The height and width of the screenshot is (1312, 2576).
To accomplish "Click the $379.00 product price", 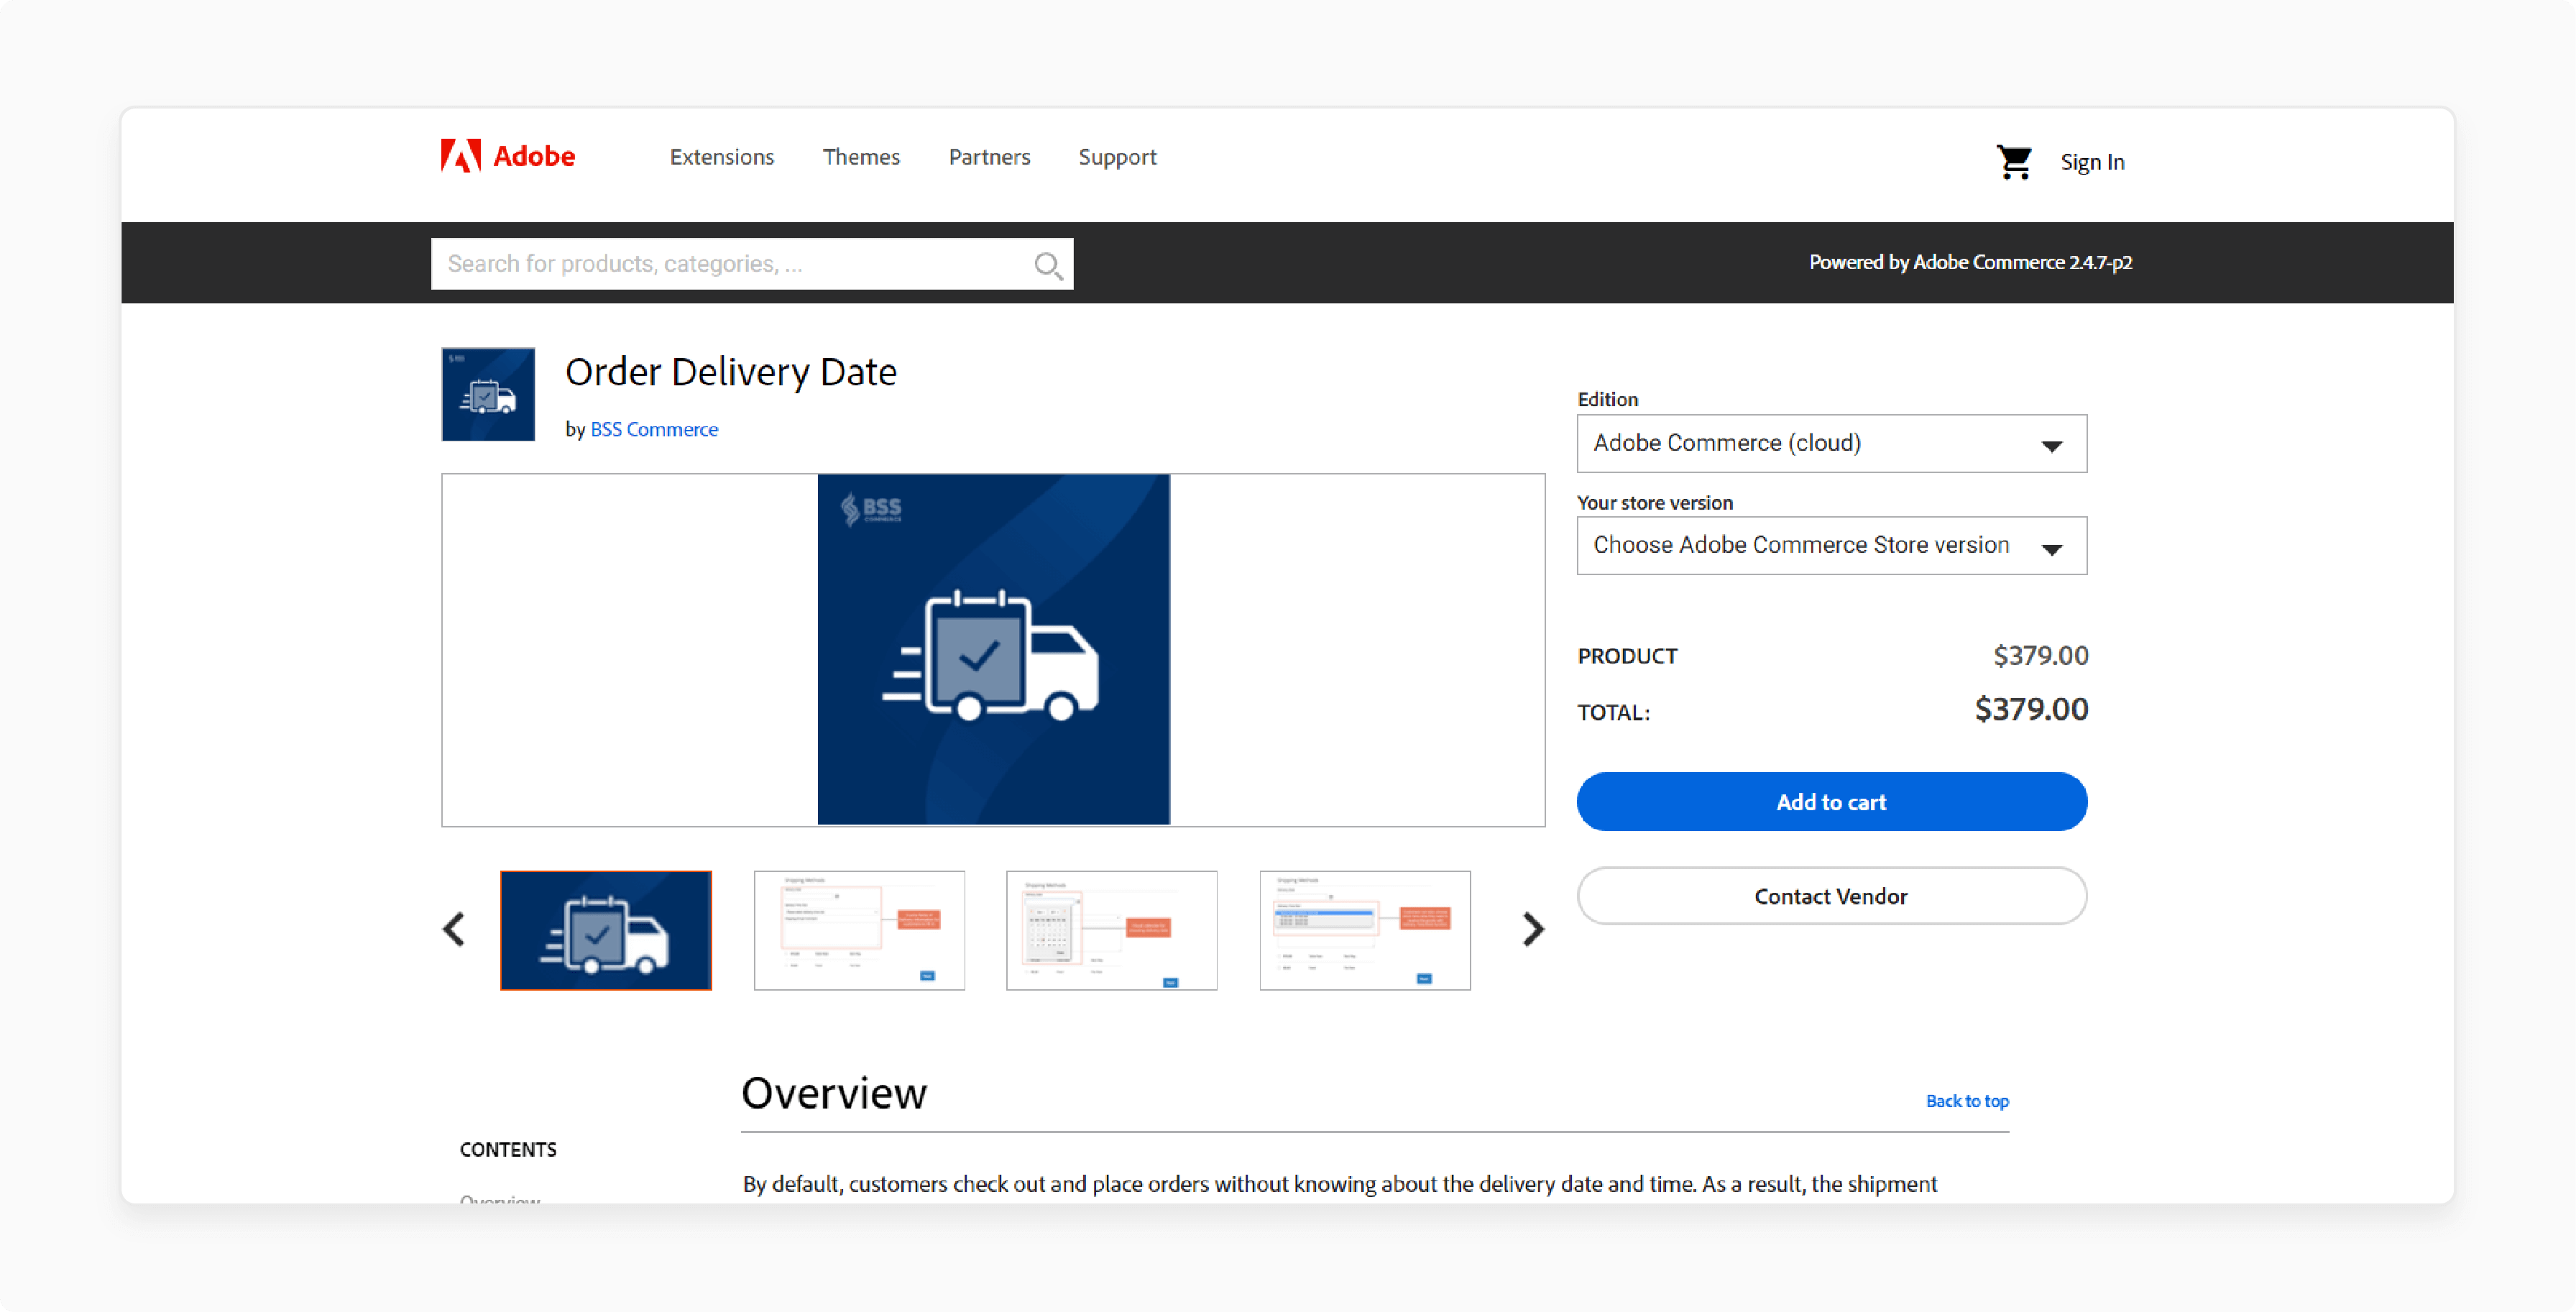I will coord(2040,656).
